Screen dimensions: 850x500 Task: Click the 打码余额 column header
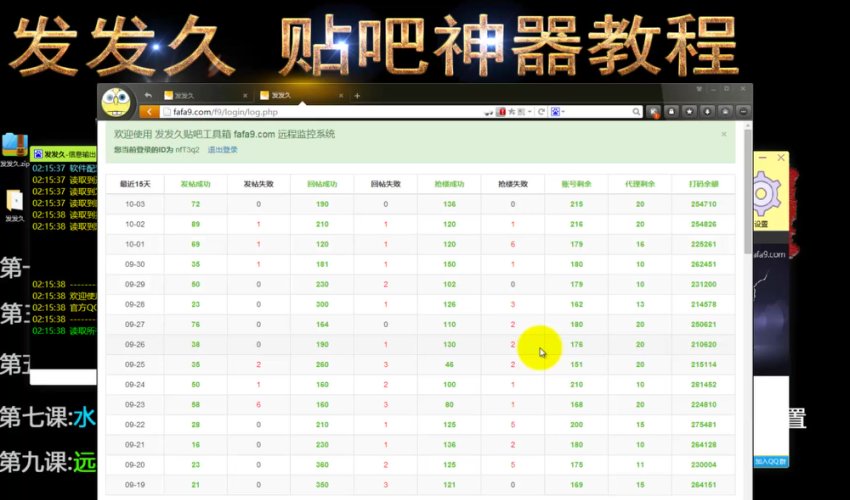[704, 184]
